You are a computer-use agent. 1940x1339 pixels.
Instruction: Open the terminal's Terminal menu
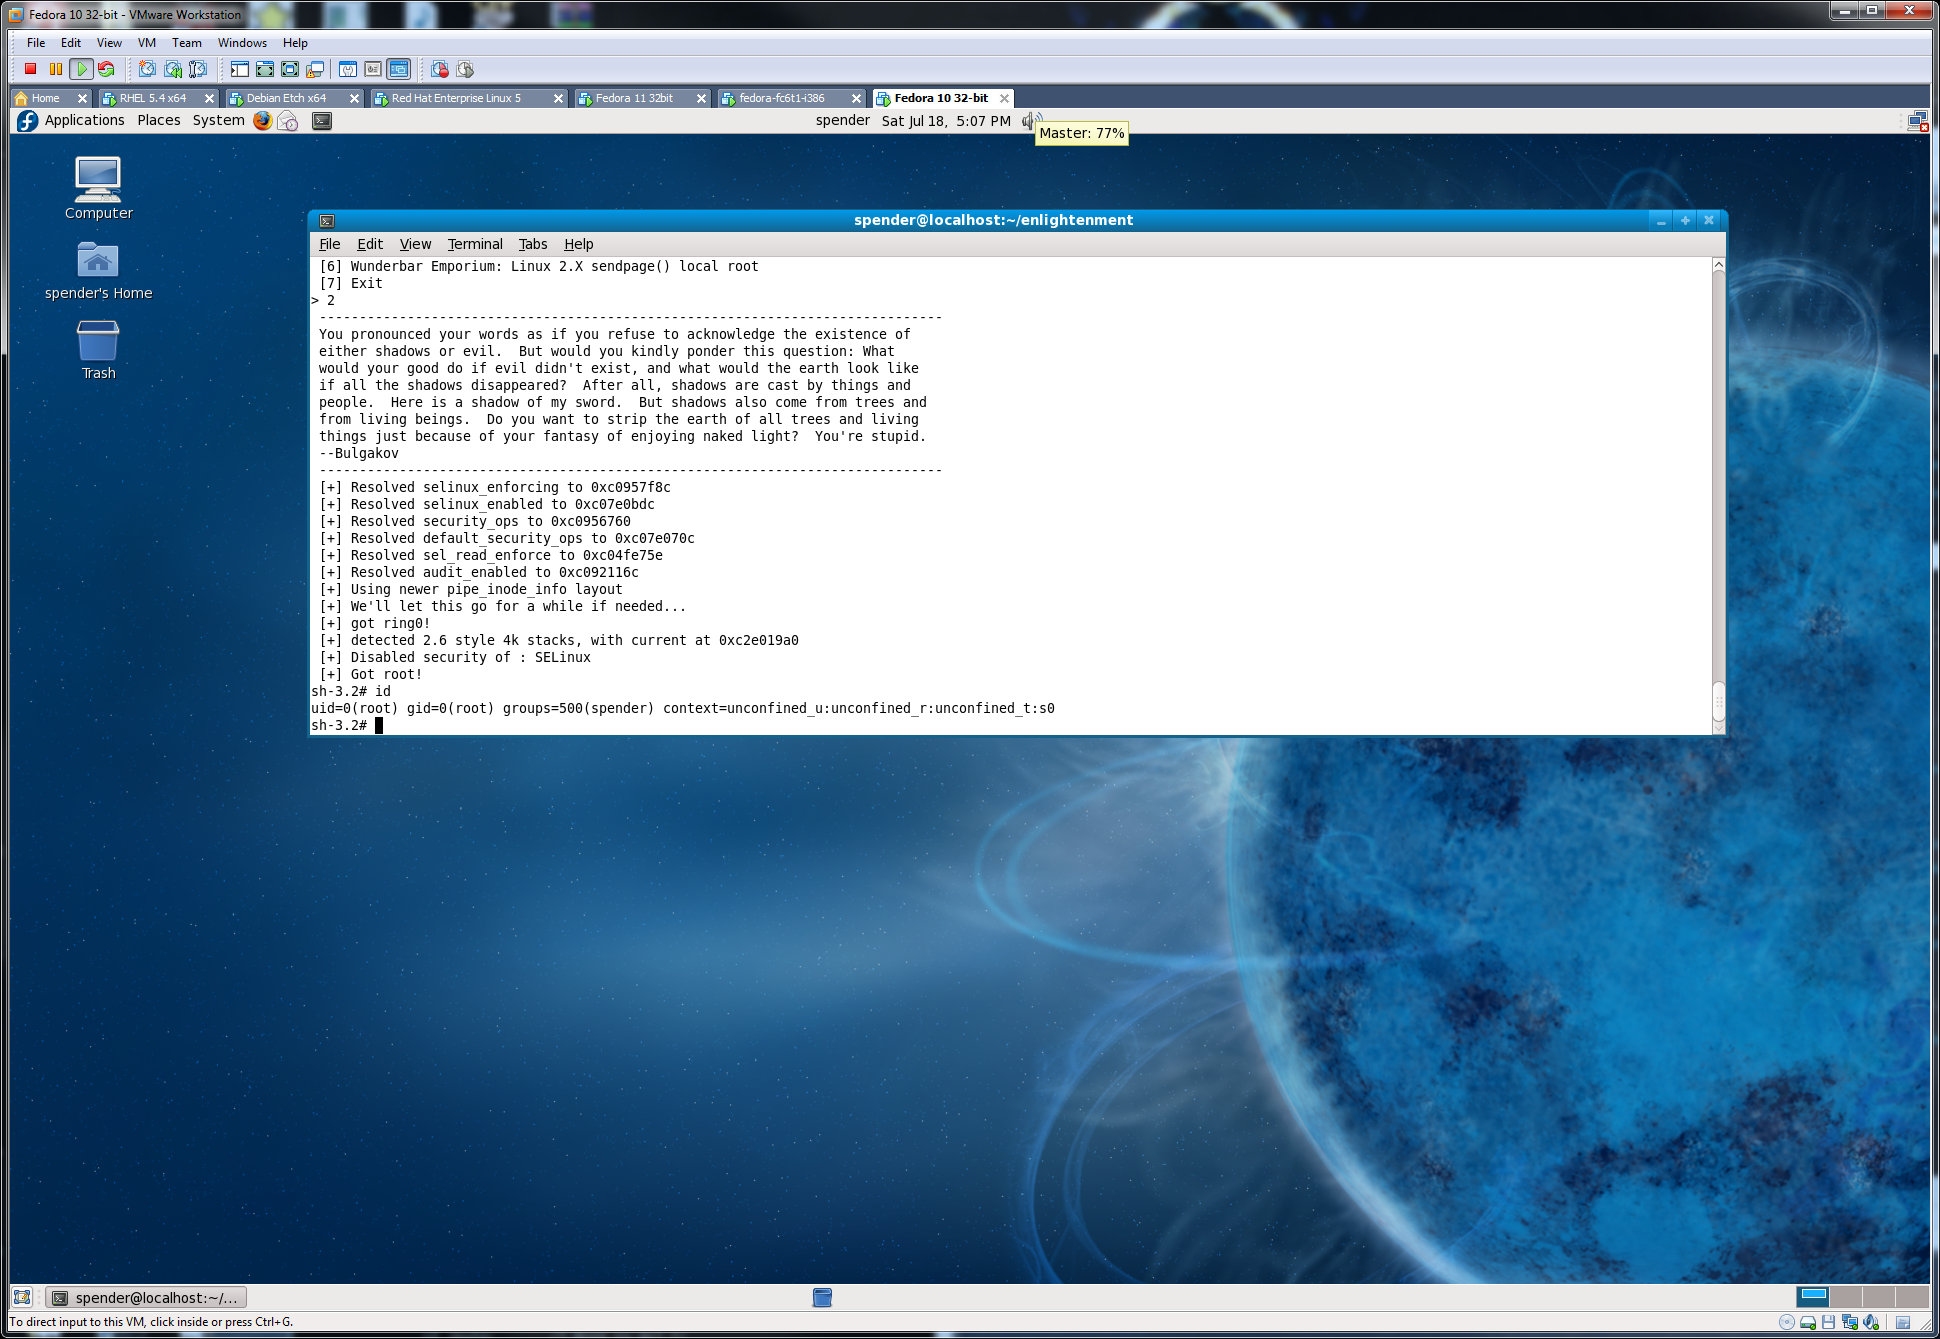475,244
